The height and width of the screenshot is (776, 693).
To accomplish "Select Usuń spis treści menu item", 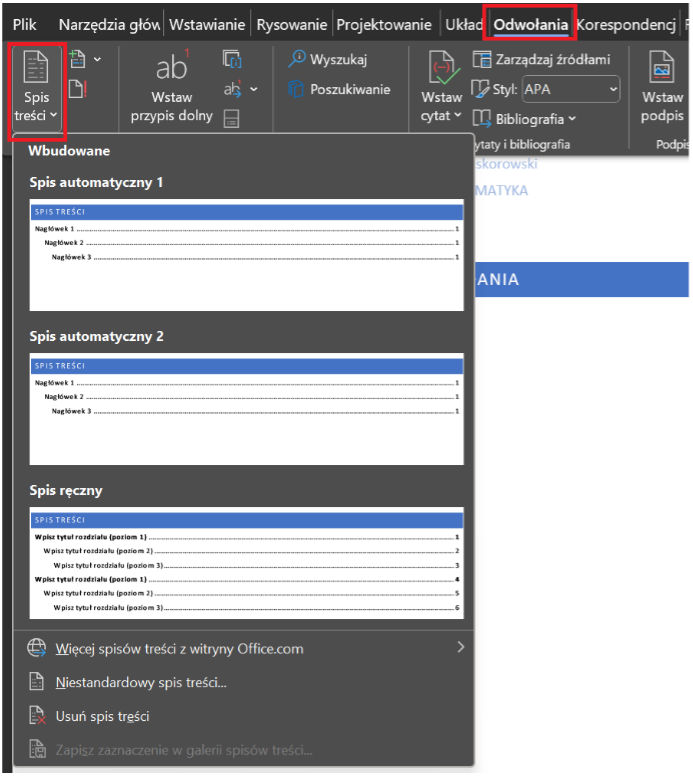I will tap(103, 717).
